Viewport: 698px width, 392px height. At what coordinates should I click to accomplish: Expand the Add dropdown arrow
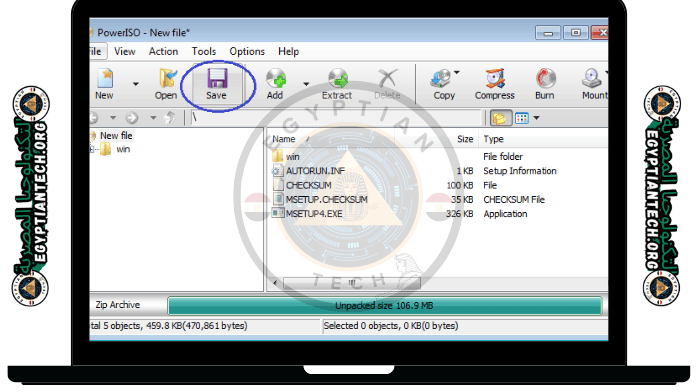tap(306, 84)
